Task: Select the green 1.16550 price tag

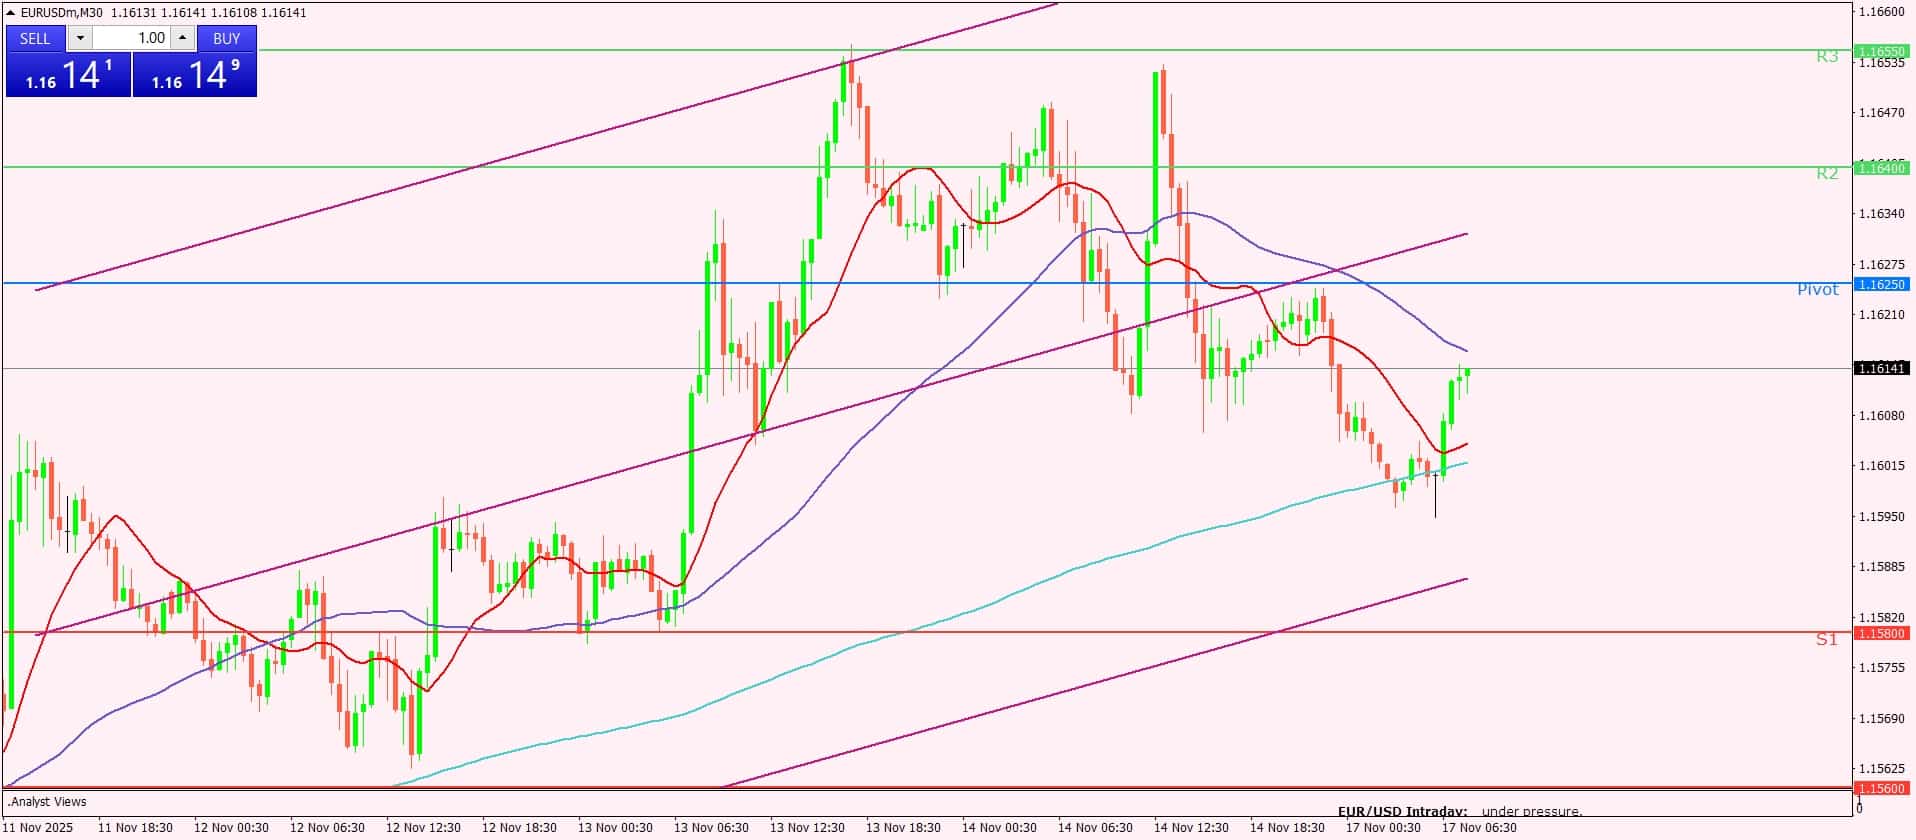Action: point(1881,50)
